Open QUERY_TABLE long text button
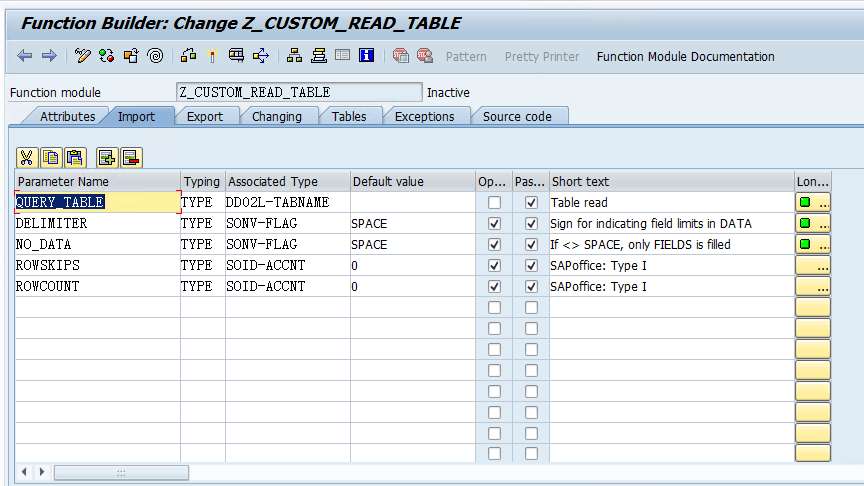This screenshot has height=486, width=864. pyautogui.click(x=813, y=202)
